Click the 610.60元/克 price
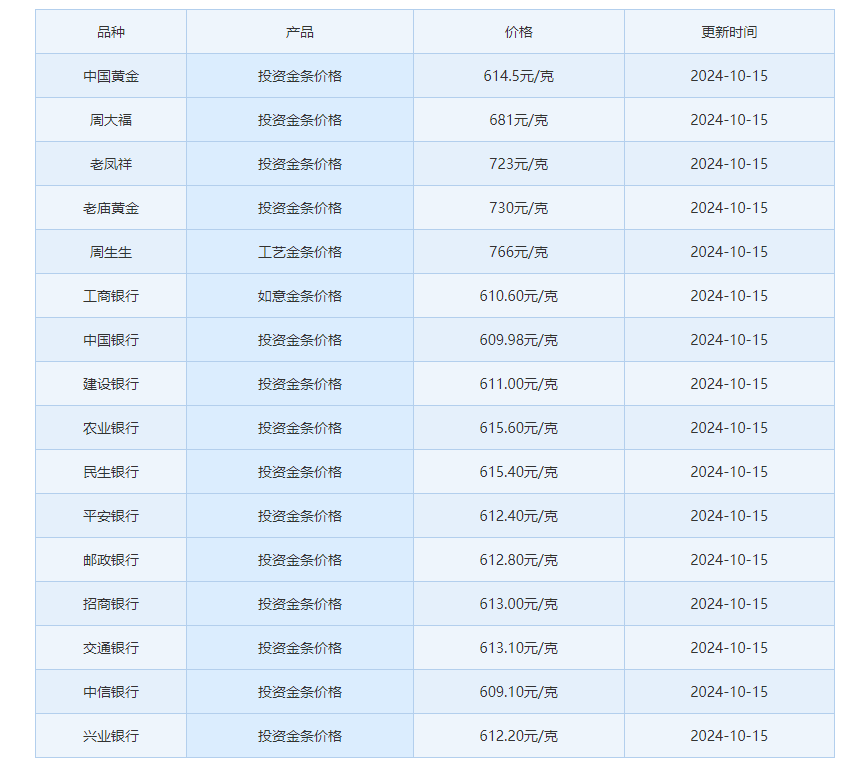The height and width of the screenshot is (769, 859). coord(518,296)
